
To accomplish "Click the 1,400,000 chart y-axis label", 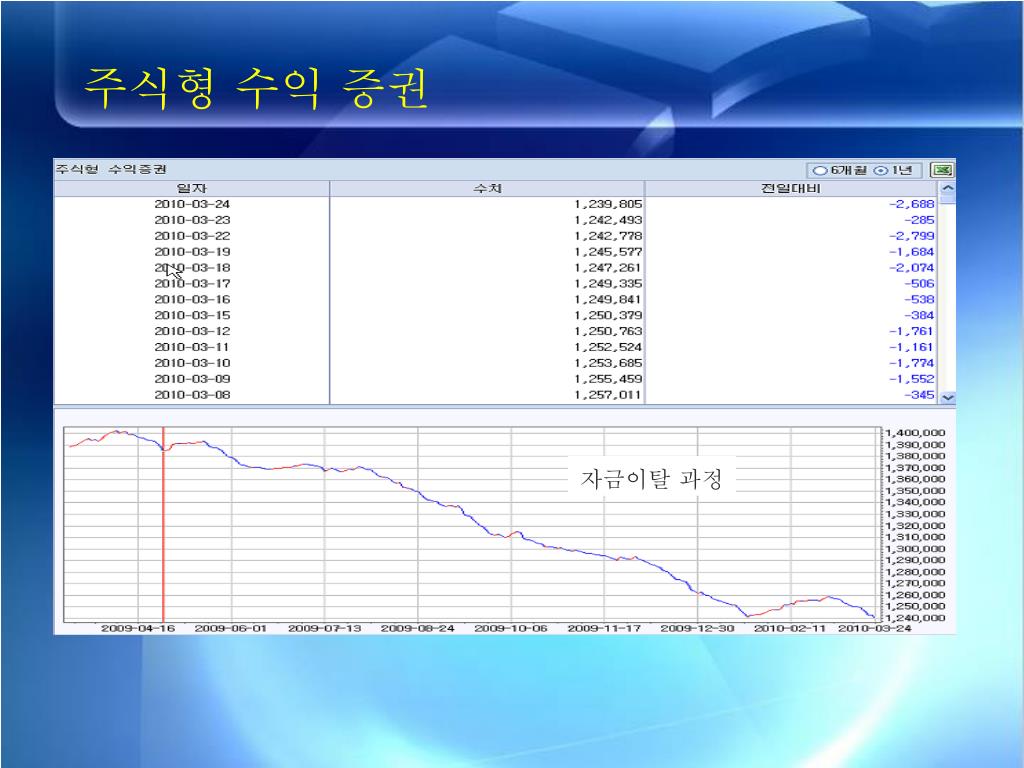I will coord(916,433).
